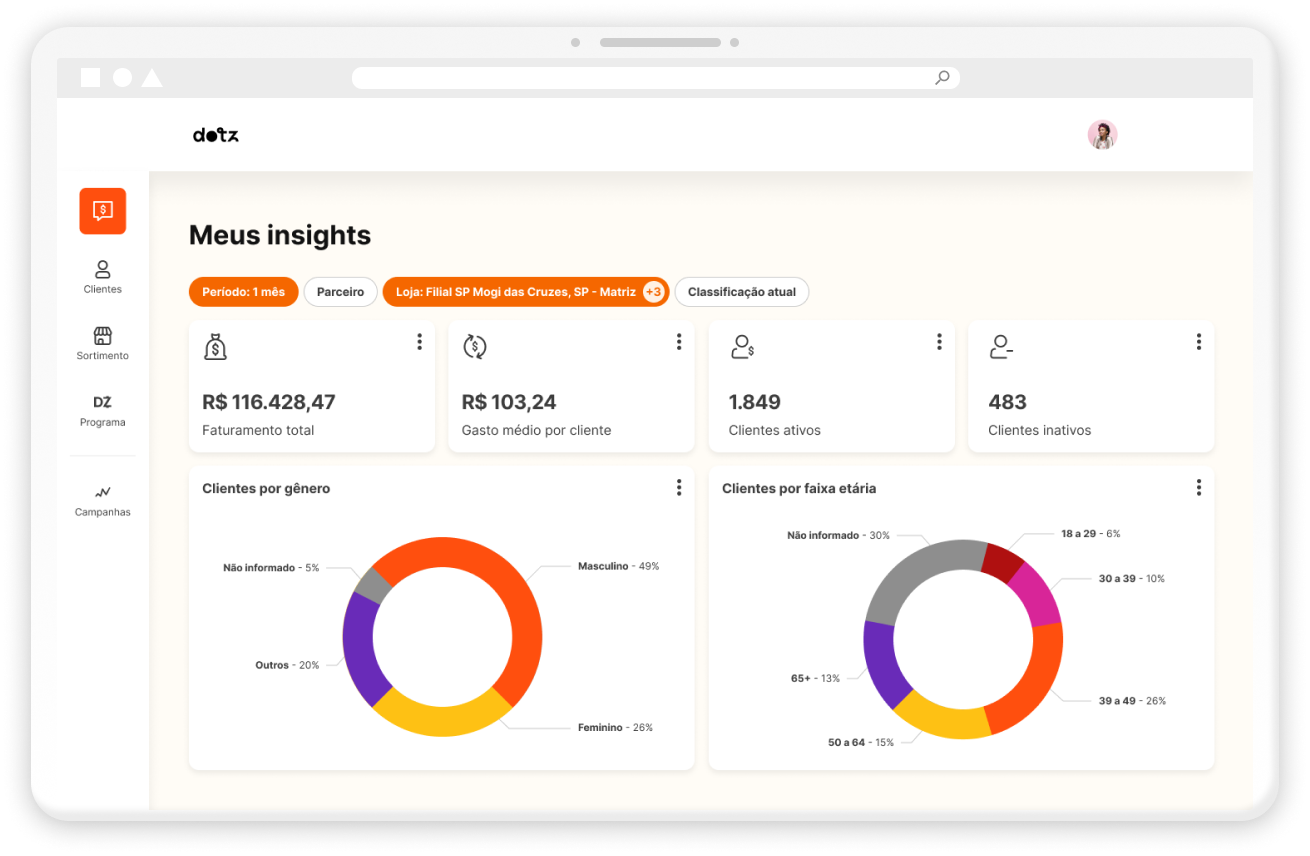Select gray Não informado age segment

[912, 573]
